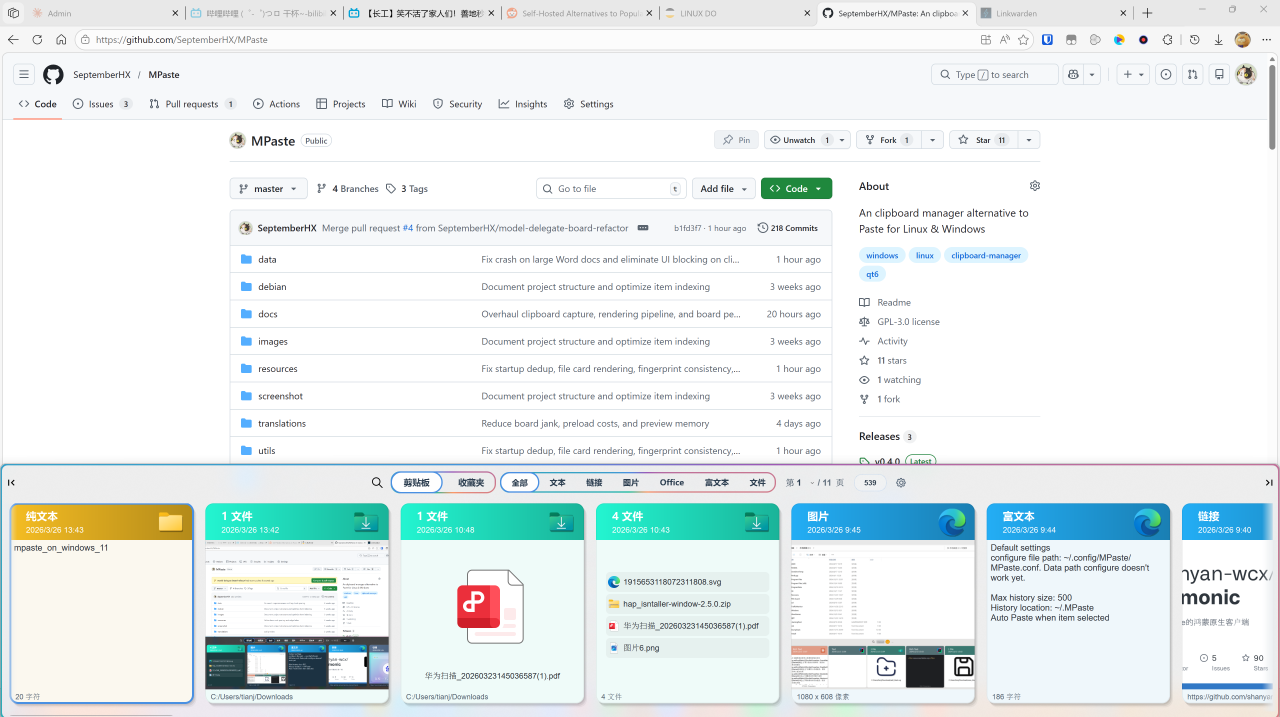Filter MPaste items by 链接
Screen dimensions: 1280x717
[x=594, y=483]
